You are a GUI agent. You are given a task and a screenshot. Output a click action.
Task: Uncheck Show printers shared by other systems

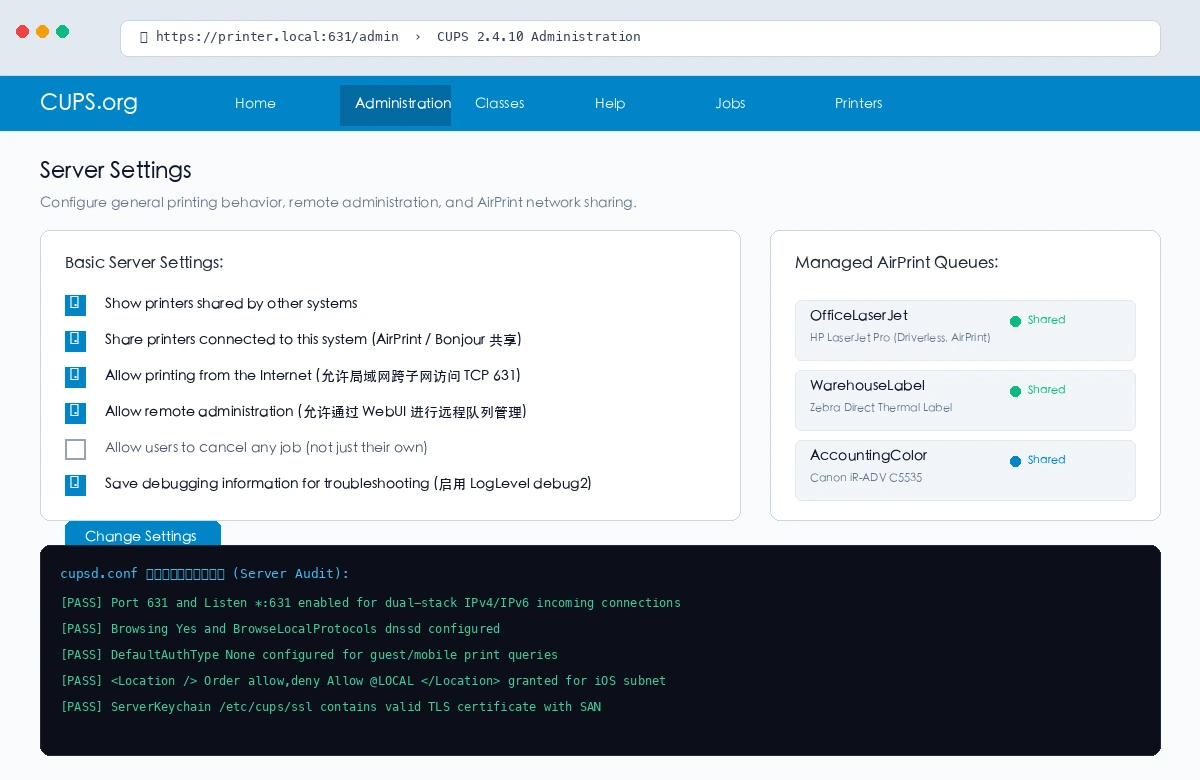tap(75, 304)
